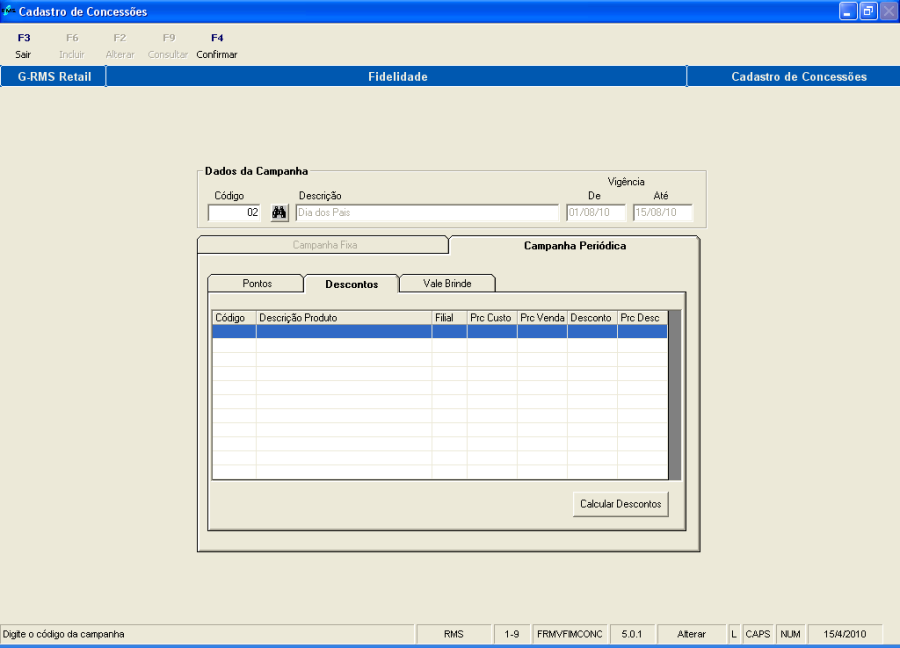Select the highlighted first grid row
Image resolution: width=900 pixels, height=648 pixels.
pyautogui.click(x=440, y=331)
